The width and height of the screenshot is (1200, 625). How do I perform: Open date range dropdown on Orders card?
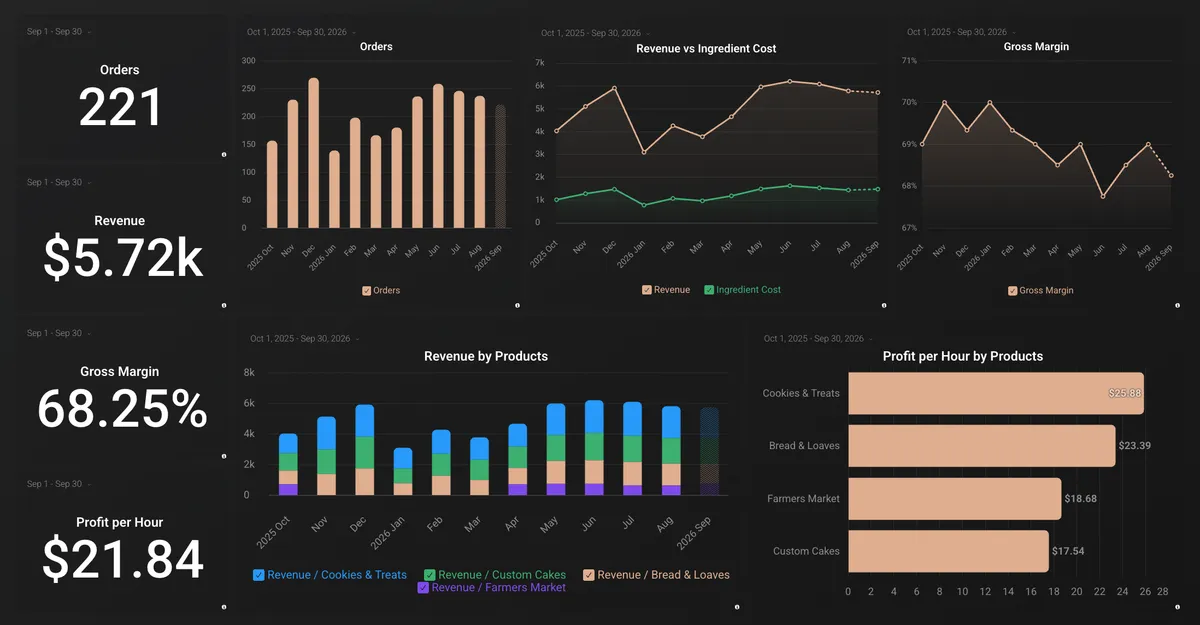[60, 32]
